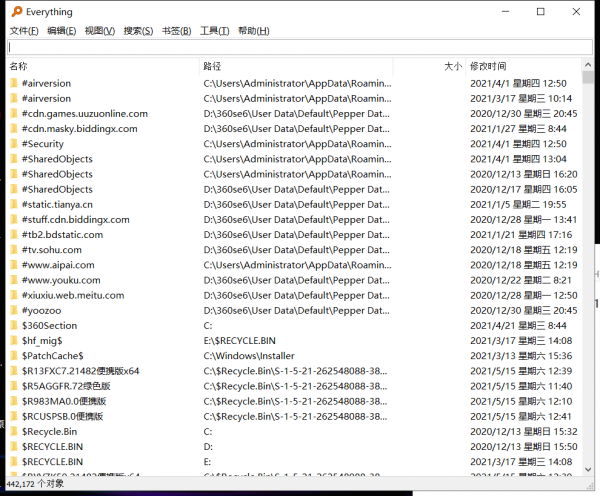Click date 2021/3/13 星期六 15:36

coord(521,356)
